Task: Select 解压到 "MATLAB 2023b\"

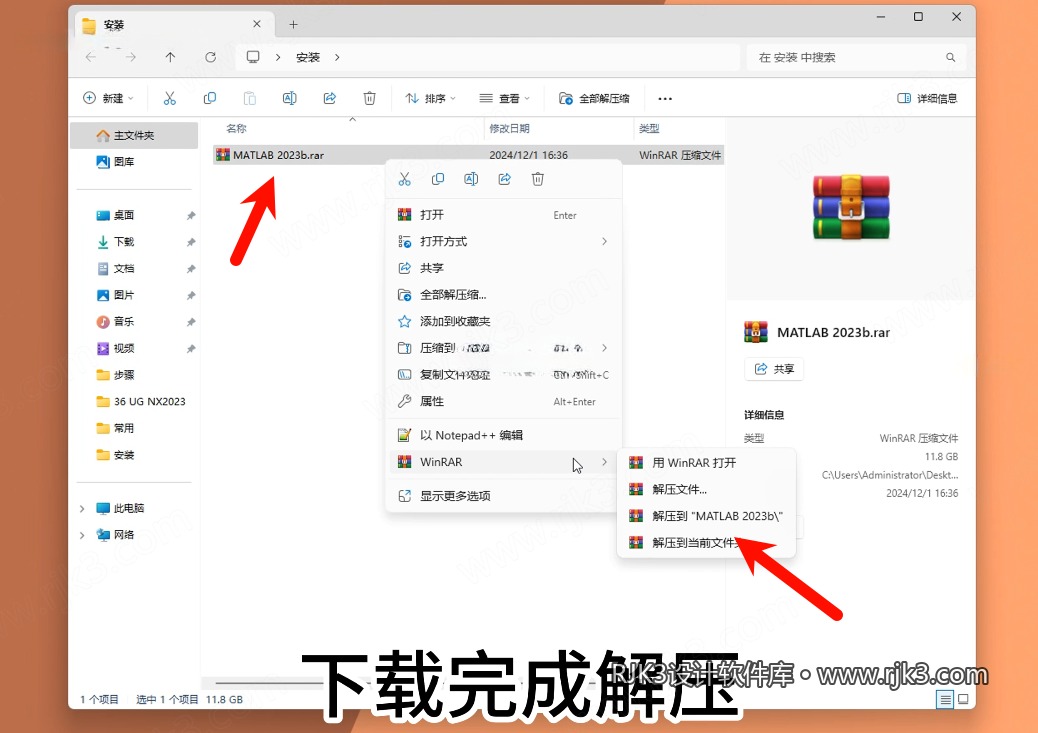Action: click(x=706, y=516)
